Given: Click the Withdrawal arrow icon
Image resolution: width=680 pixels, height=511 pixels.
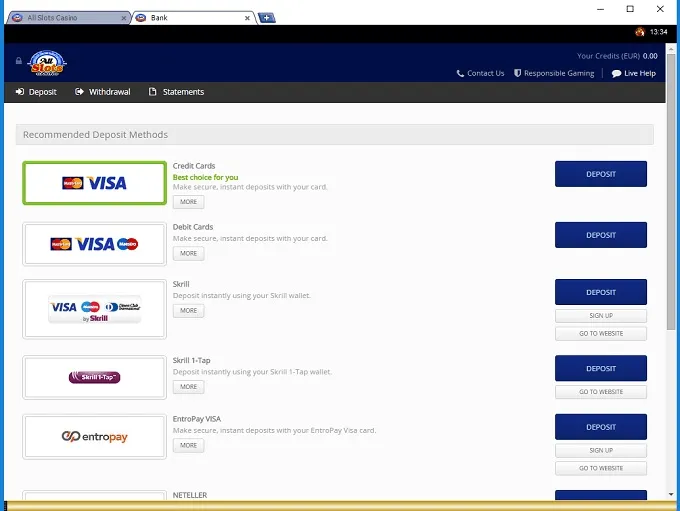Looking at the screenshot, I should [x=79, y=92].
